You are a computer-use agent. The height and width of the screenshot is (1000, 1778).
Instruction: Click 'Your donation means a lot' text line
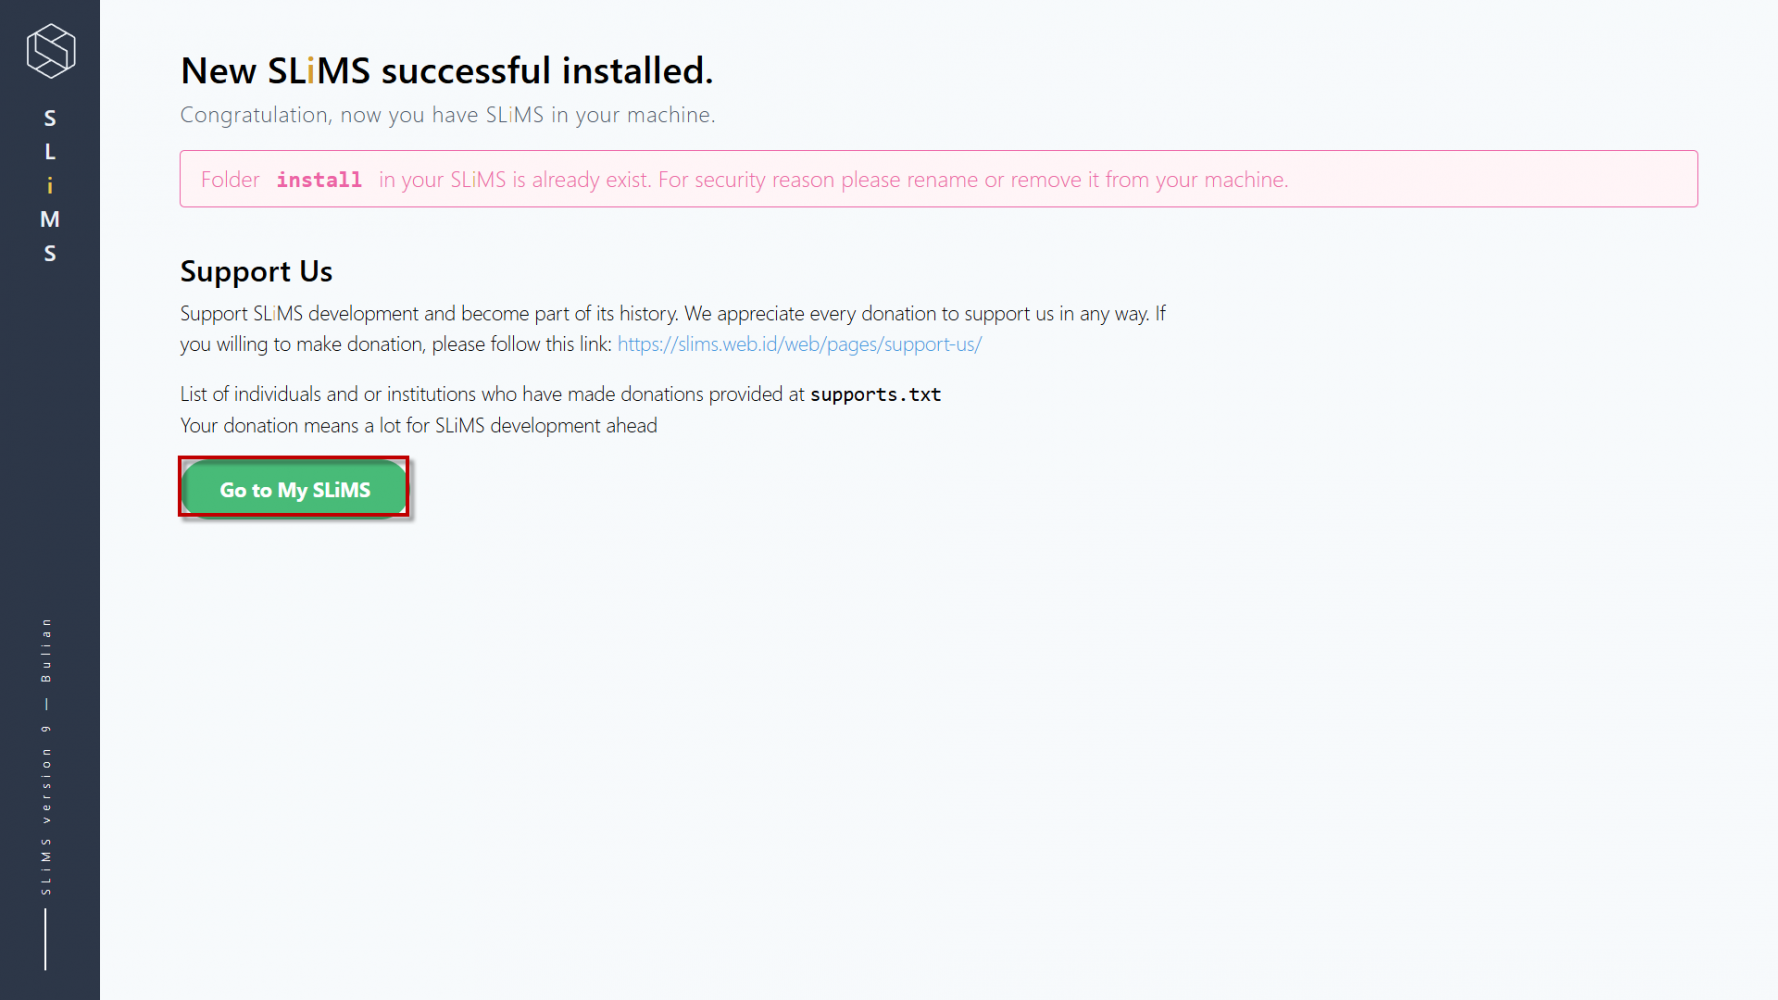418,426
